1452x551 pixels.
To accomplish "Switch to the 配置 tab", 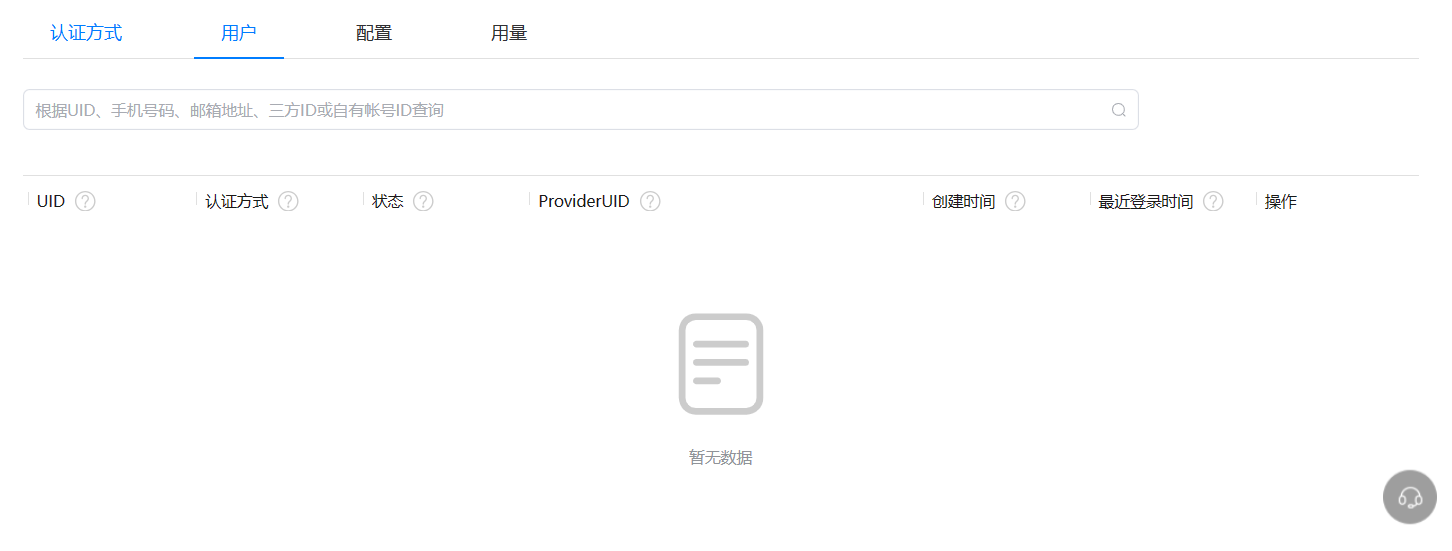I will [x=374, y=33].
